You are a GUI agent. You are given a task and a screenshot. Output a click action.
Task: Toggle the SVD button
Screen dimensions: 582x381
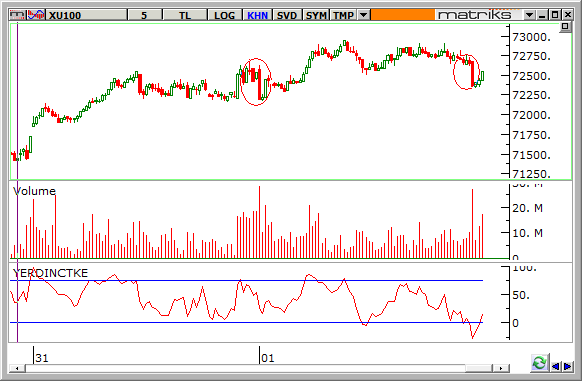click(x=287, y=15)
